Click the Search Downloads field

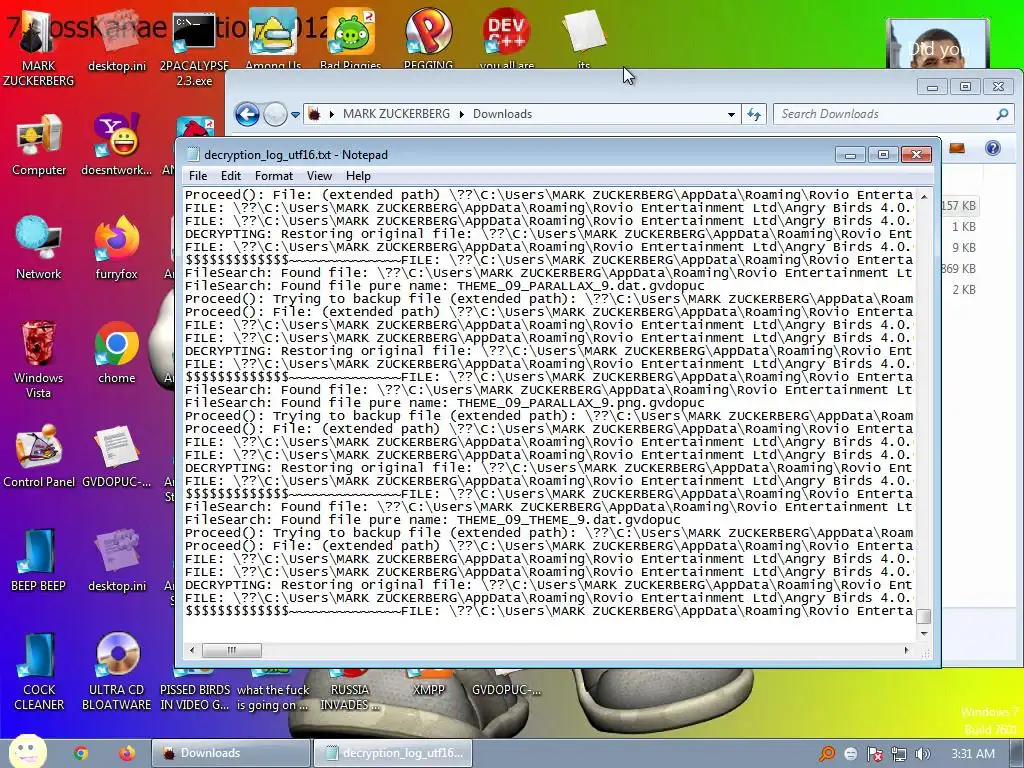[893, 114]
